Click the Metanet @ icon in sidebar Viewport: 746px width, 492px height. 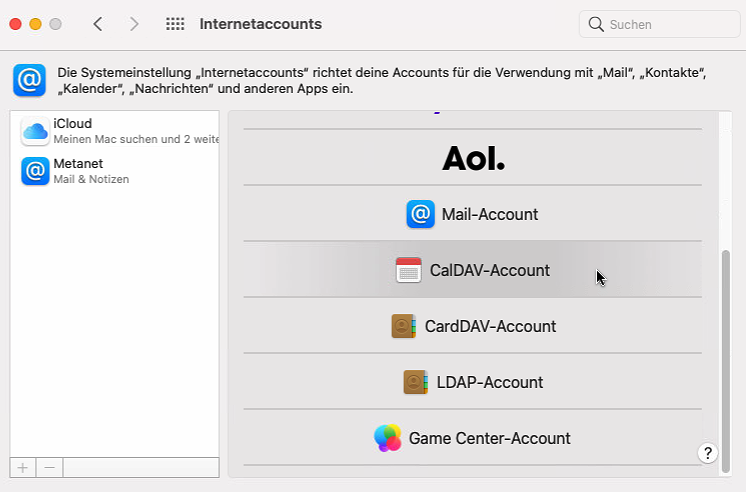point(35,171)
